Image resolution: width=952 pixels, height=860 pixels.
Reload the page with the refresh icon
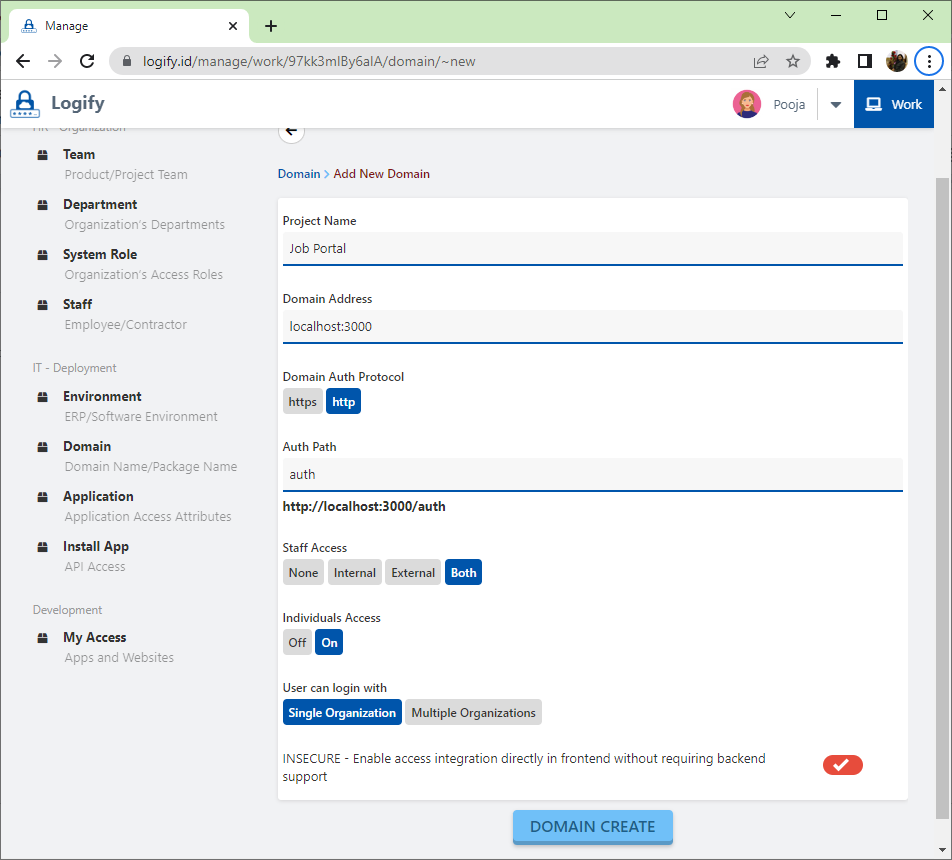click(87, 61)
